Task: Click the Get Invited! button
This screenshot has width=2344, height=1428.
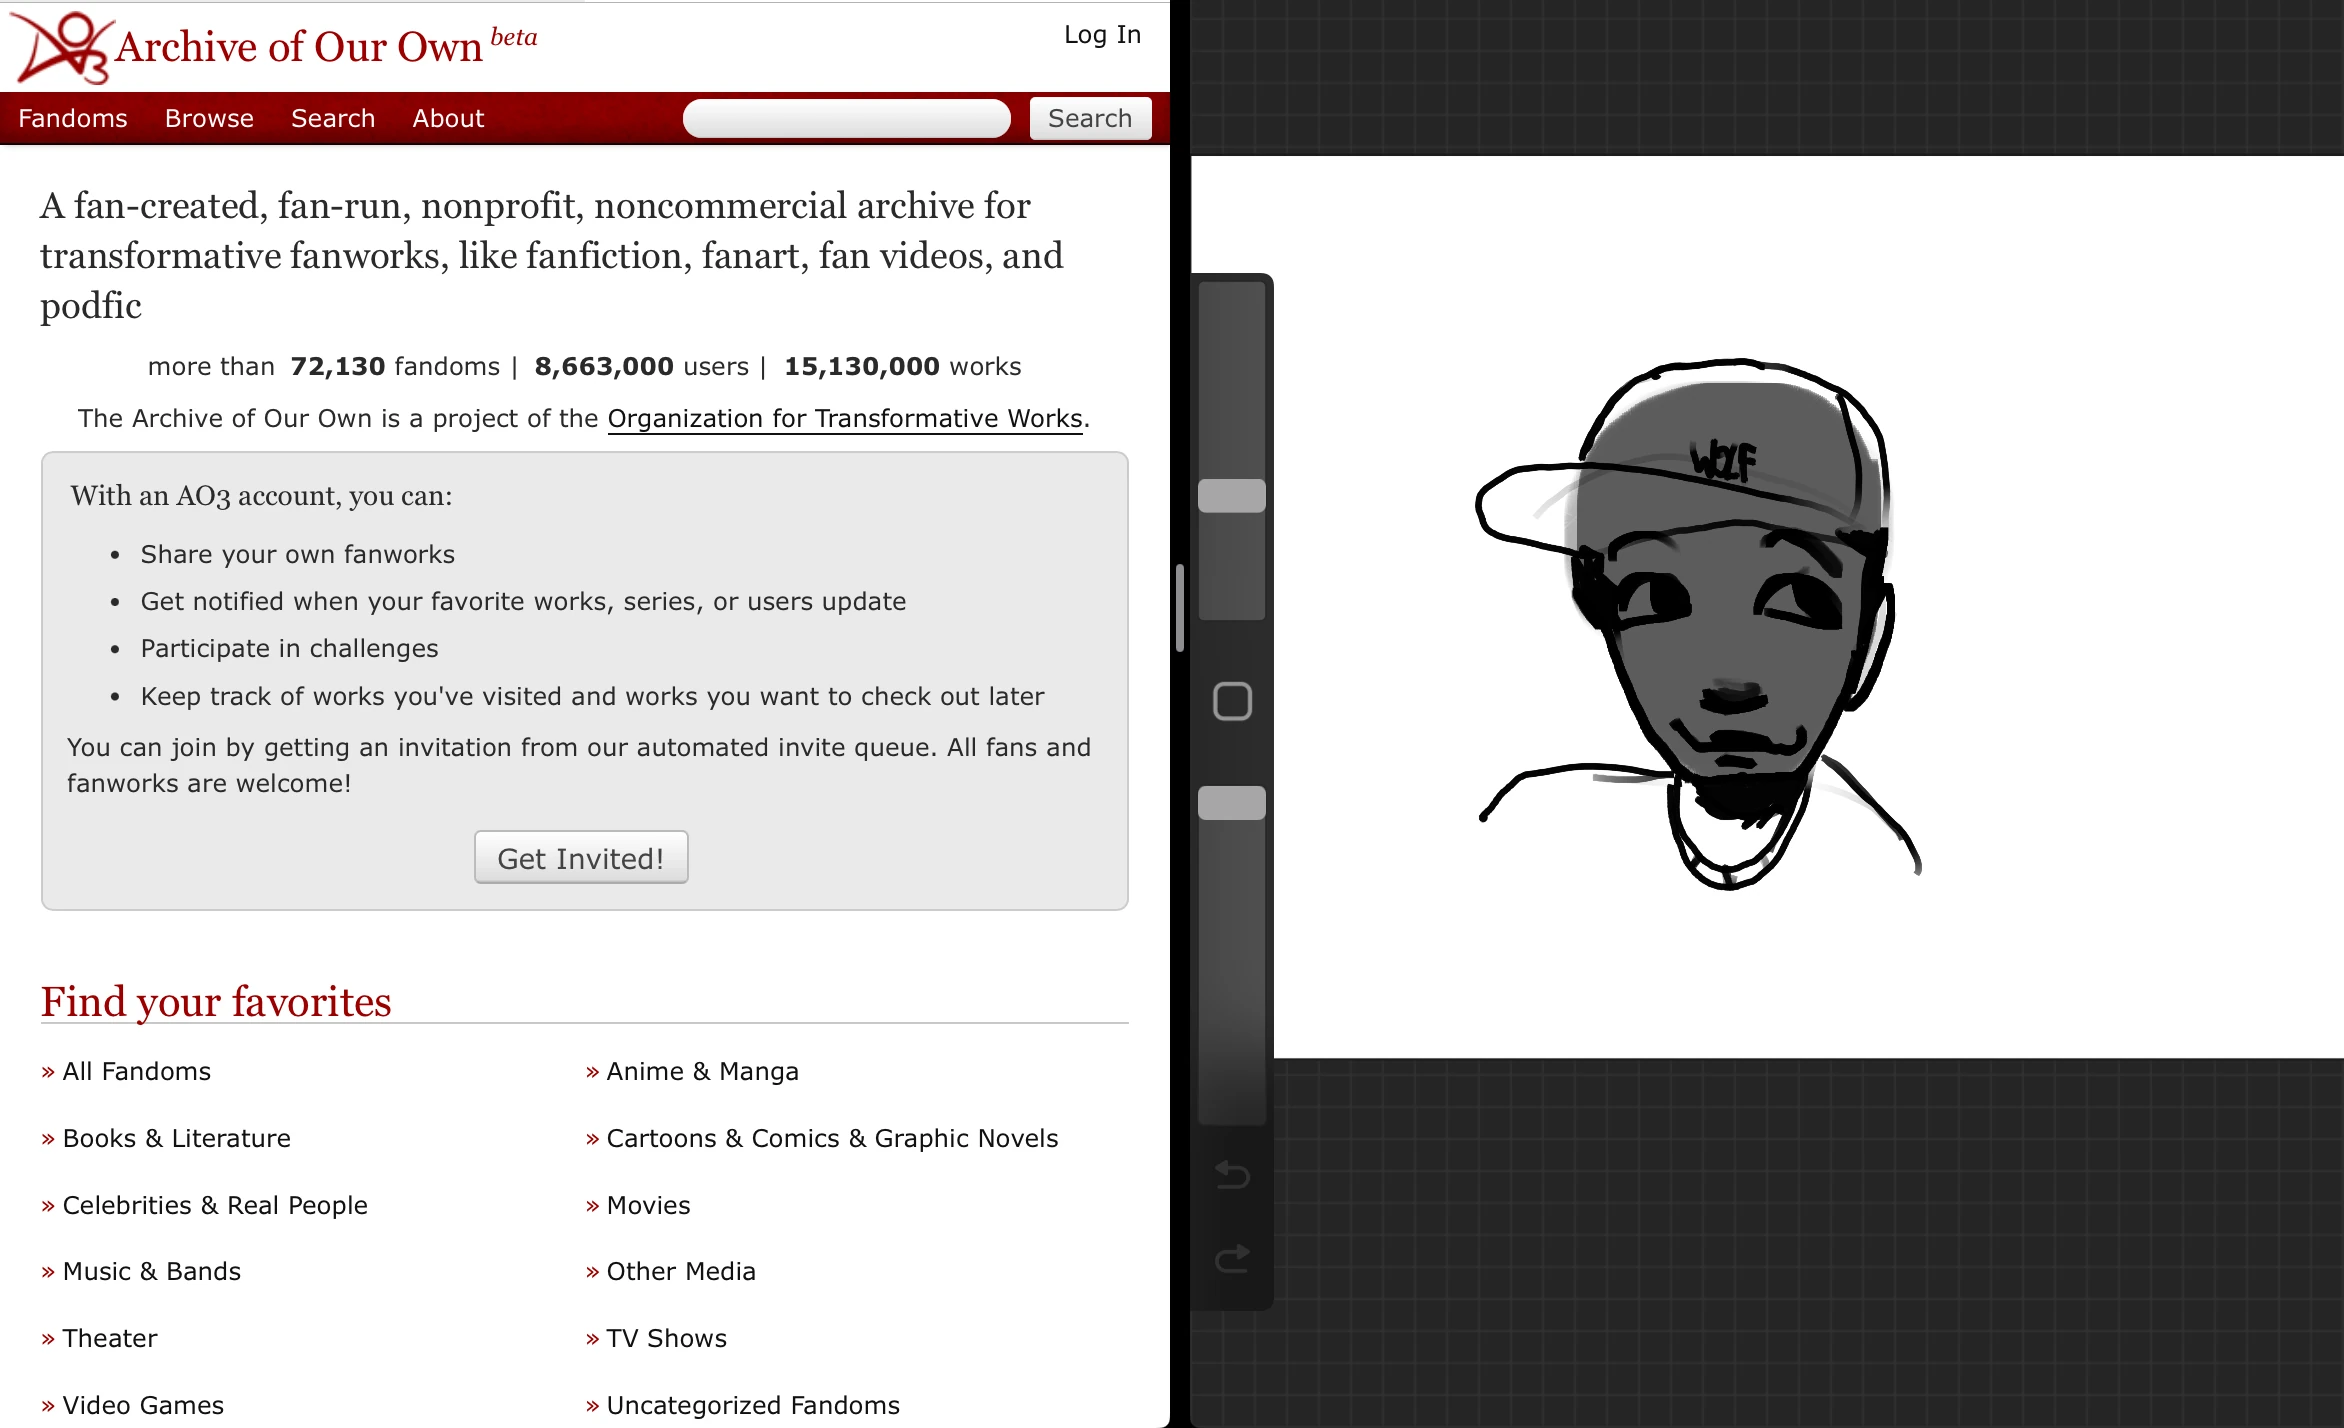Action: 581,858
